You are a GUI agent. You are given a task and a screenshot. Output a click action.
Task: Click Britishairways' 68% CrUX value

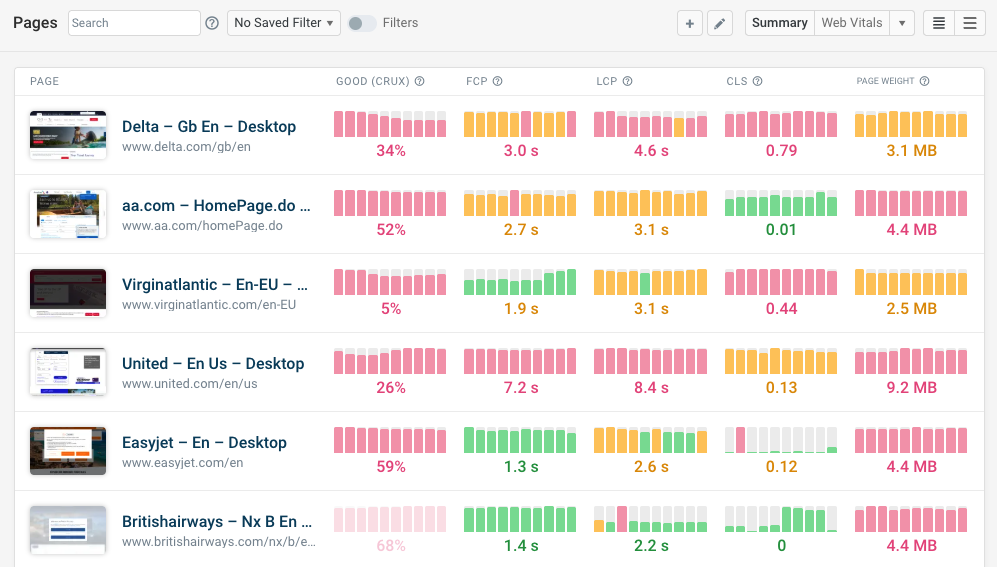point(390,545)
